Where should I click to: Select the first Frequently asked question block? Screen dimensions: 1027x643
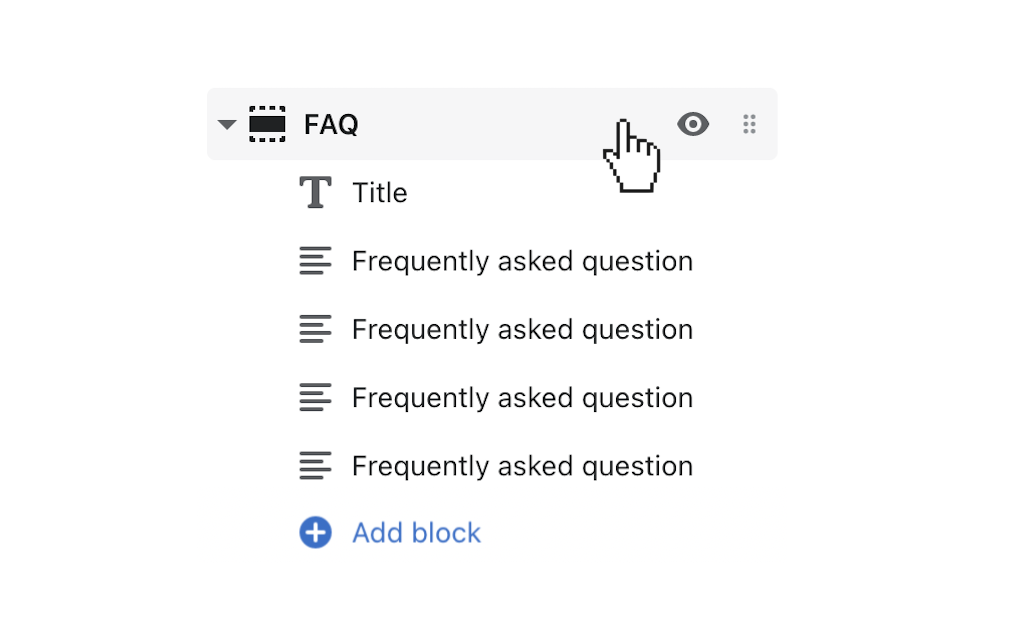click(x=521, y=260)
